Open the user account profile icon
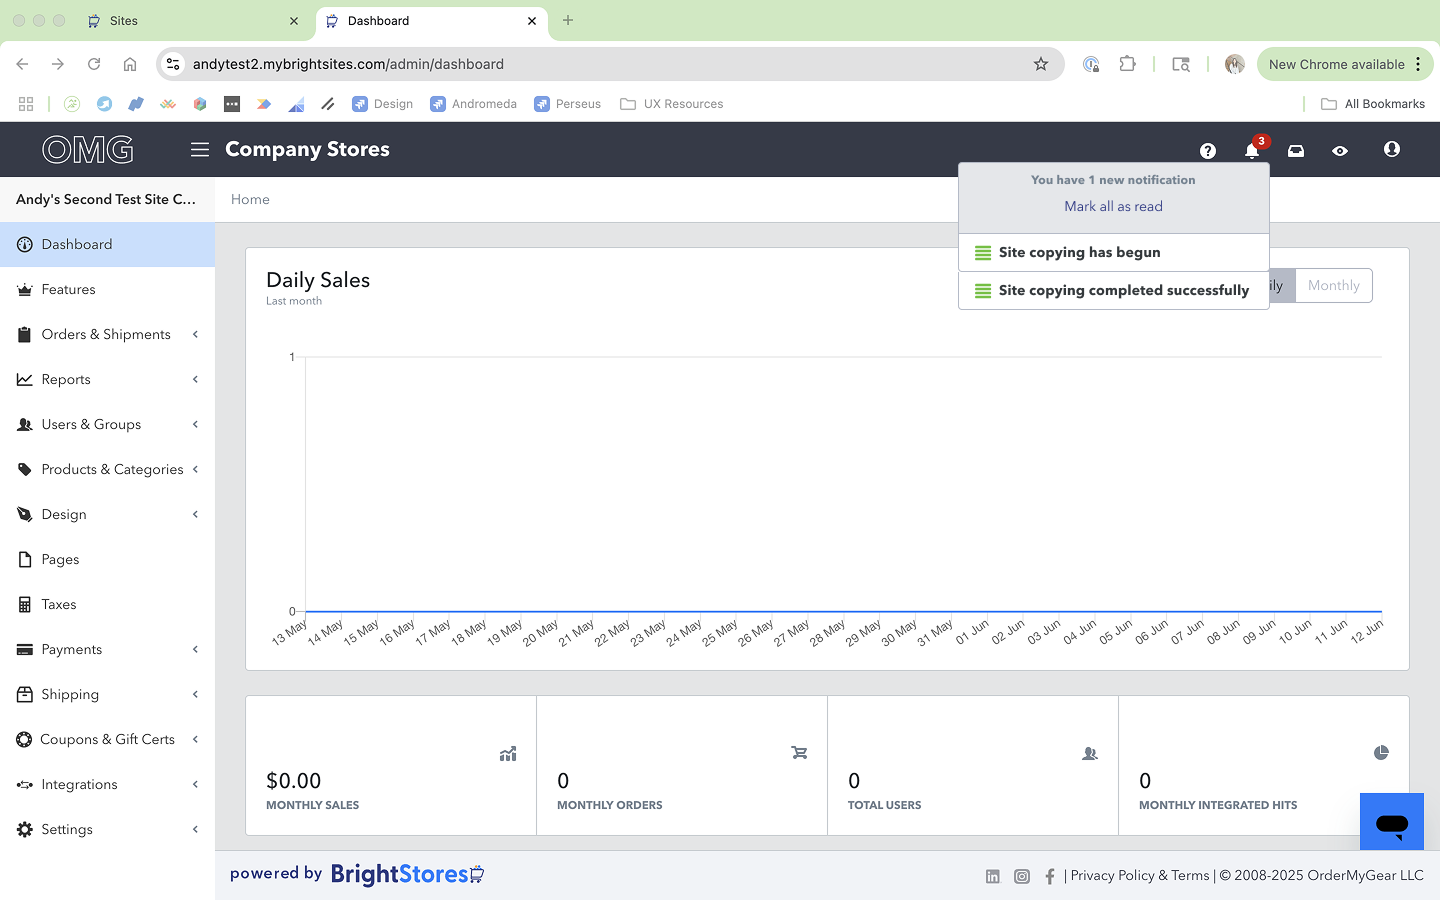This screenshot has height=900, width=1440. [1391, 149]
